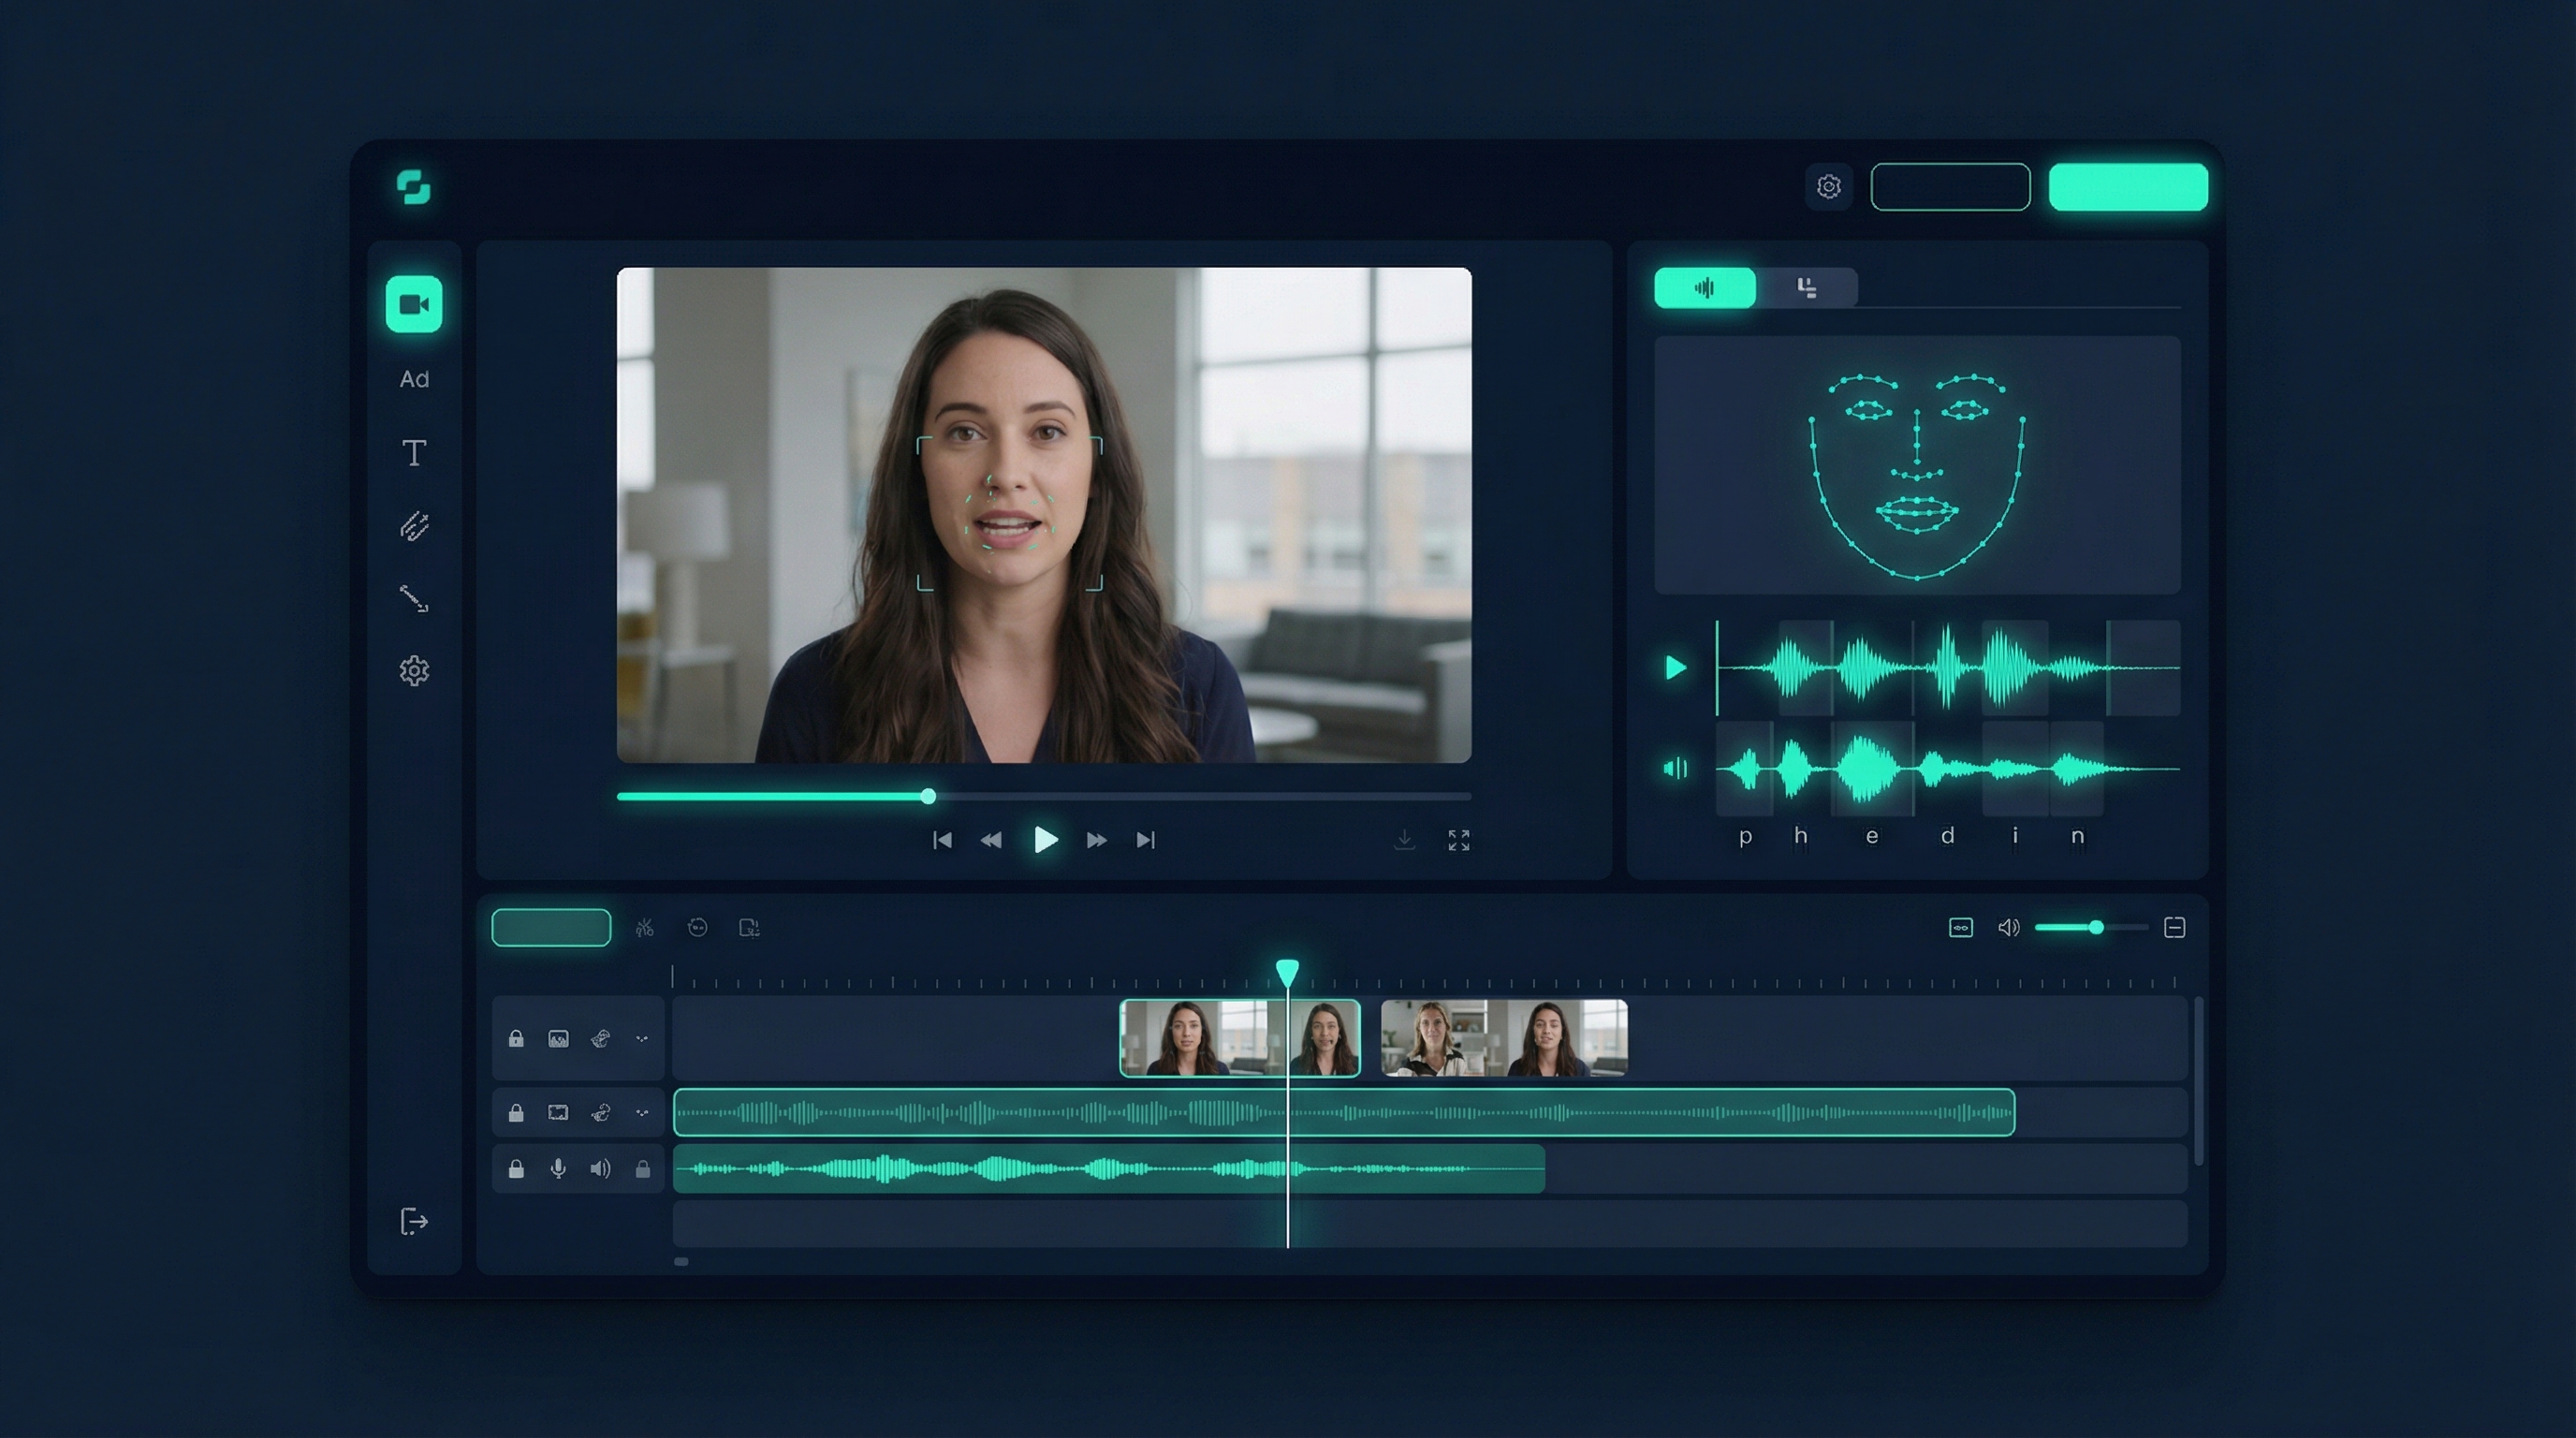Expand the chevron on the second track header

coord(643,1113)
